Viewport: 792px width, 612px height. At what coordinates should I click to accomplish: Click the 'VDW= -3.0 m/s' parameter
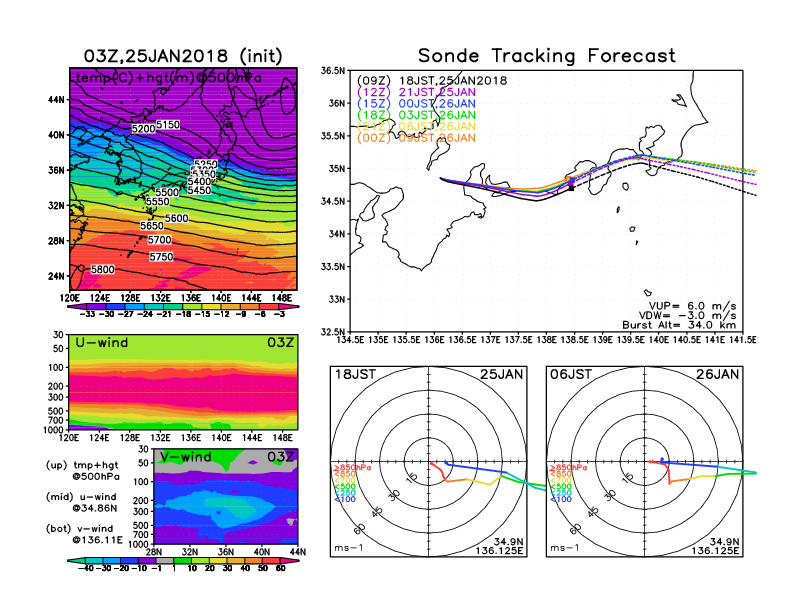point(687,316)
